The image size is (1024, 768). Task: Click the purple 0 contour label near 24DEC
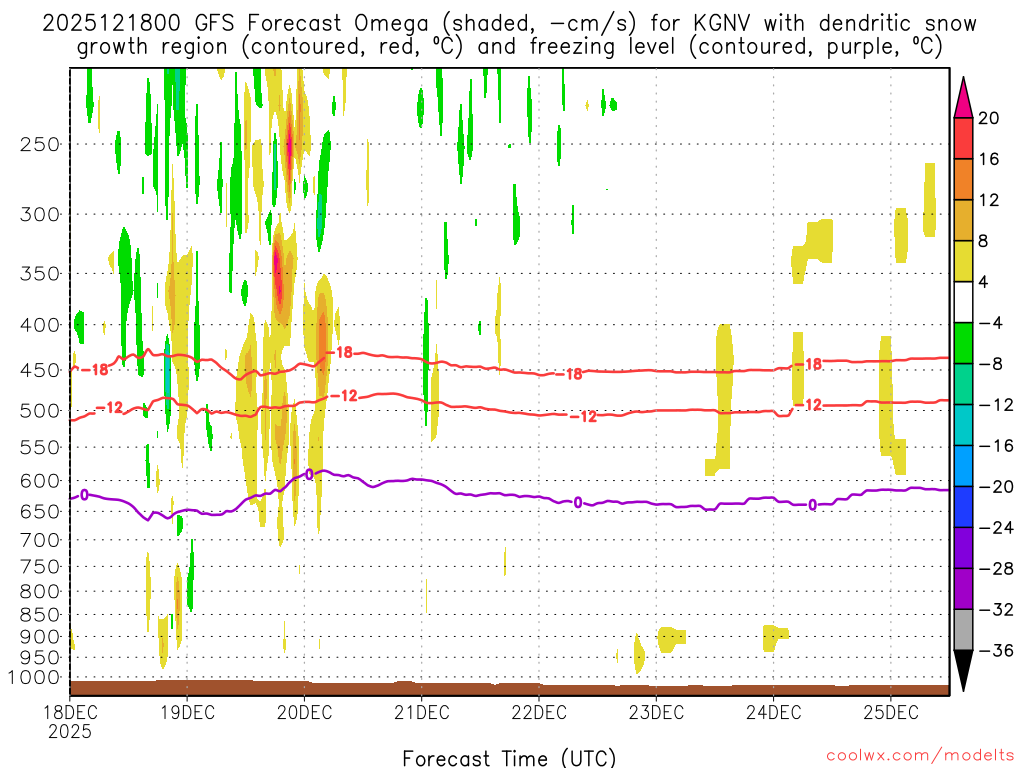pyautogui.click(x=812, y=505)
